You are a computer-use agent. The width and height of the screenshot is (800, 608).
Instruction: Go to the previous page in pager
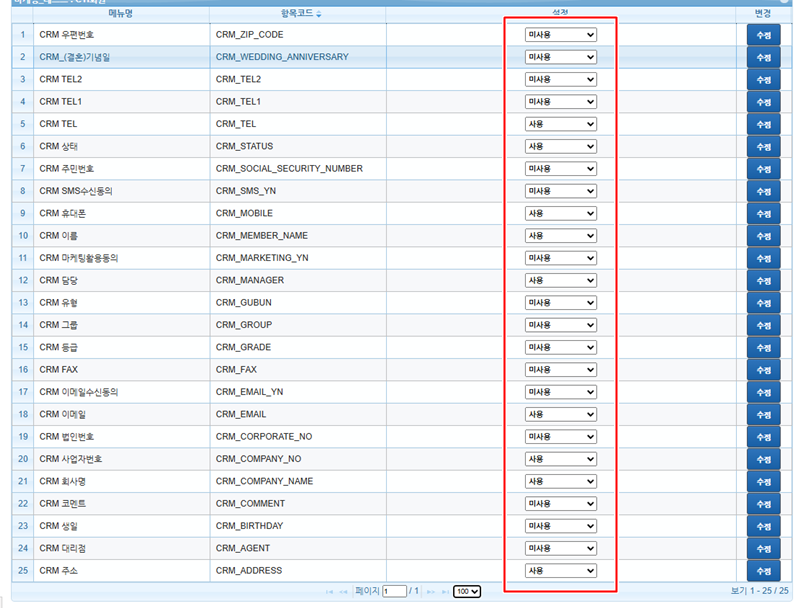pos(345,592)
